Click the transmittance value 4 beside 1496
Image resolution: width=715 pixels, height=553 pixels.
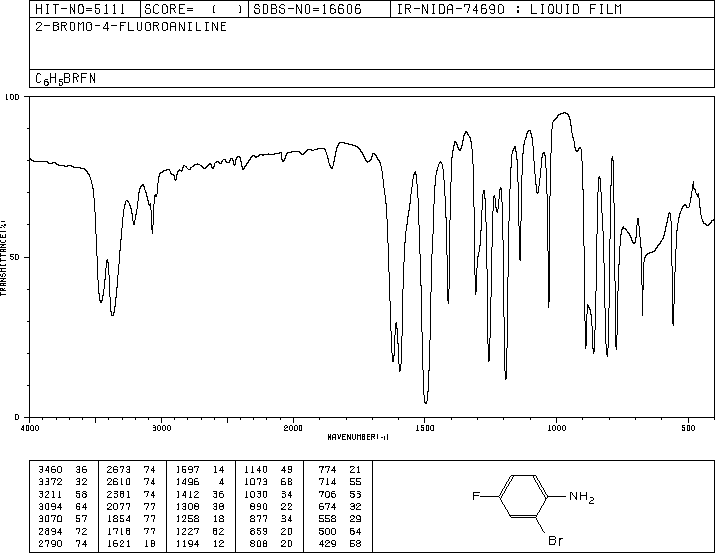pyautogui.click(x=221, y=482)
